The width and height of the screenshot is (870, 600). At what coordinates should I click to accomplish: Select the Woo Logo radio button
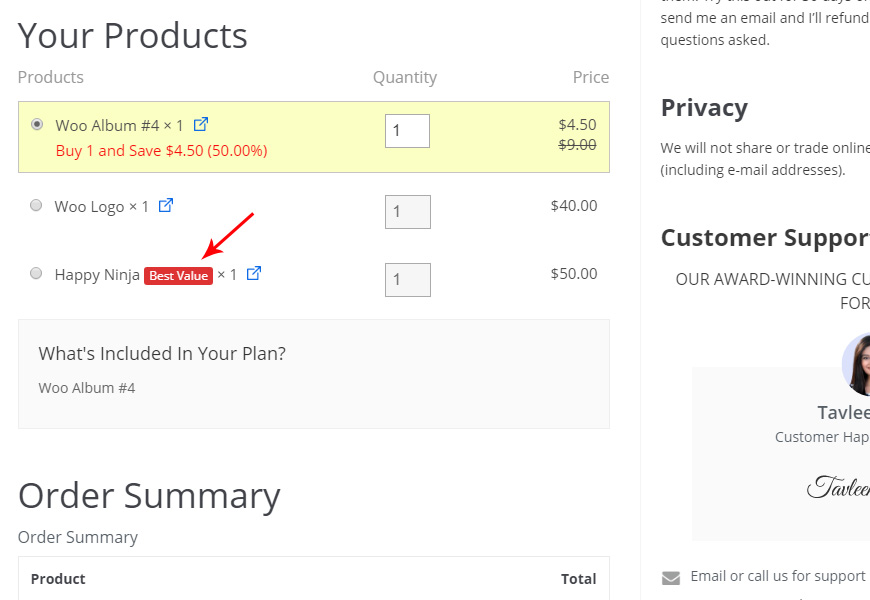36,205
